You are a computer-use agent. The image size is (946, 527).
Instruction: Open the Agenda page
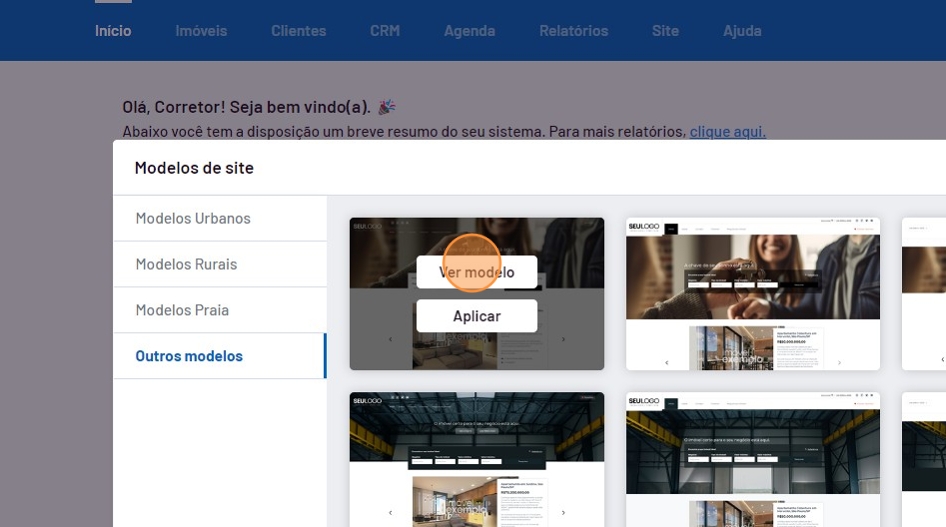(x=469, y=30)
